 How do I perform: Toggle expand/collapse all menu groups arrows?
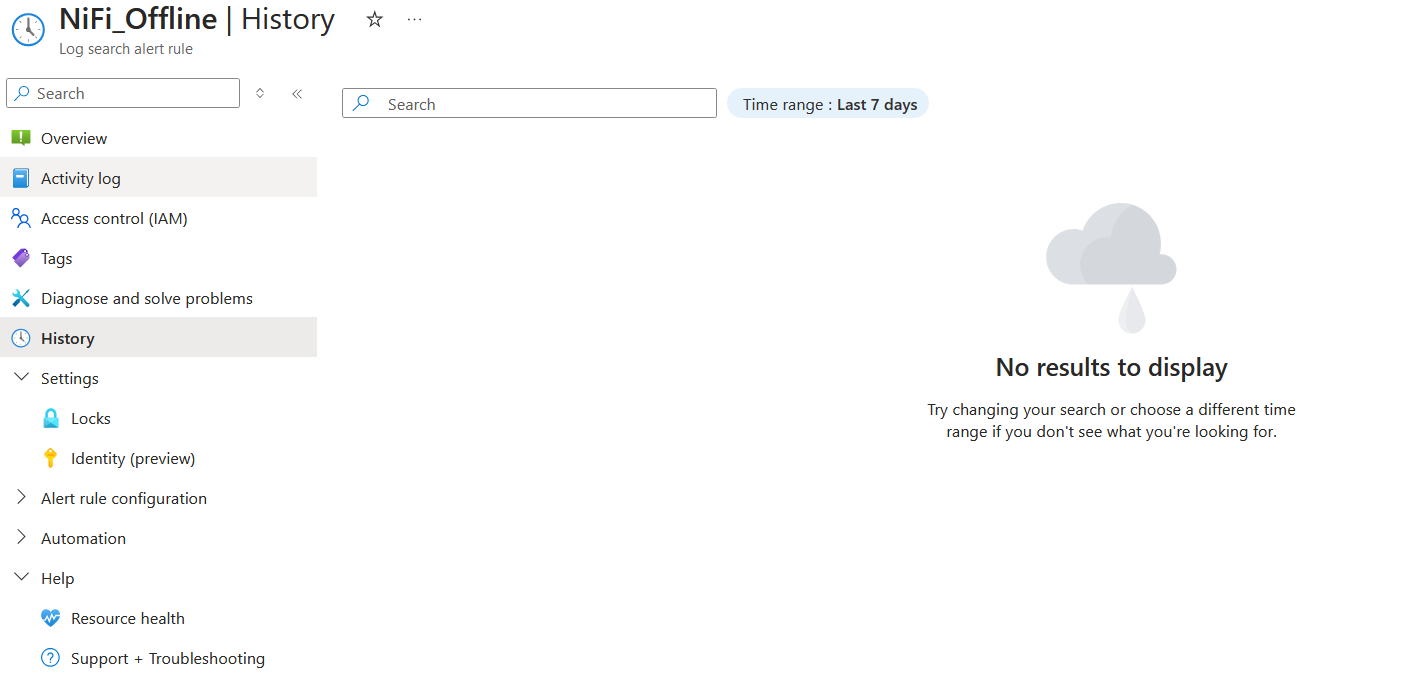260,93
